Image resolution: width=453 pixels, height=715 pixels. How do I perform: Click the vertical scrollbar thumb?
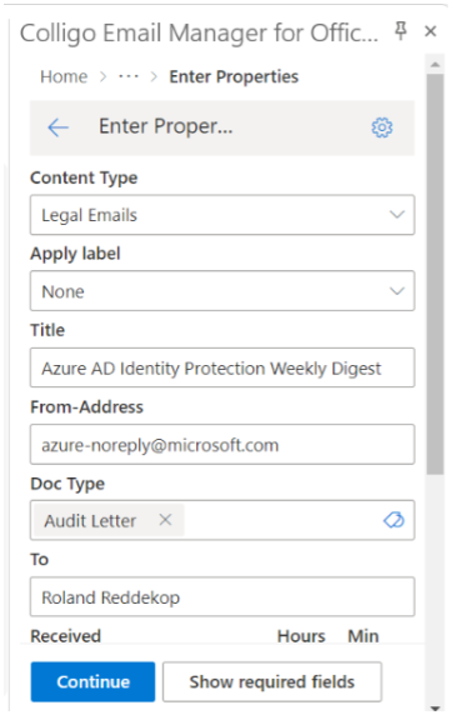click(x=435, y=274)
